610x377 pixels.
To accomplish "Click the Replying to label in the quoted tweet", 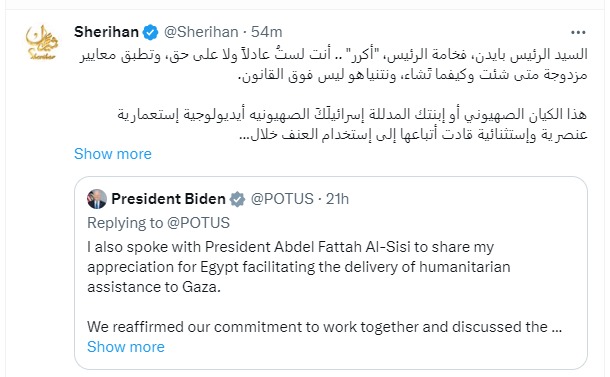I will click(125, 223).
